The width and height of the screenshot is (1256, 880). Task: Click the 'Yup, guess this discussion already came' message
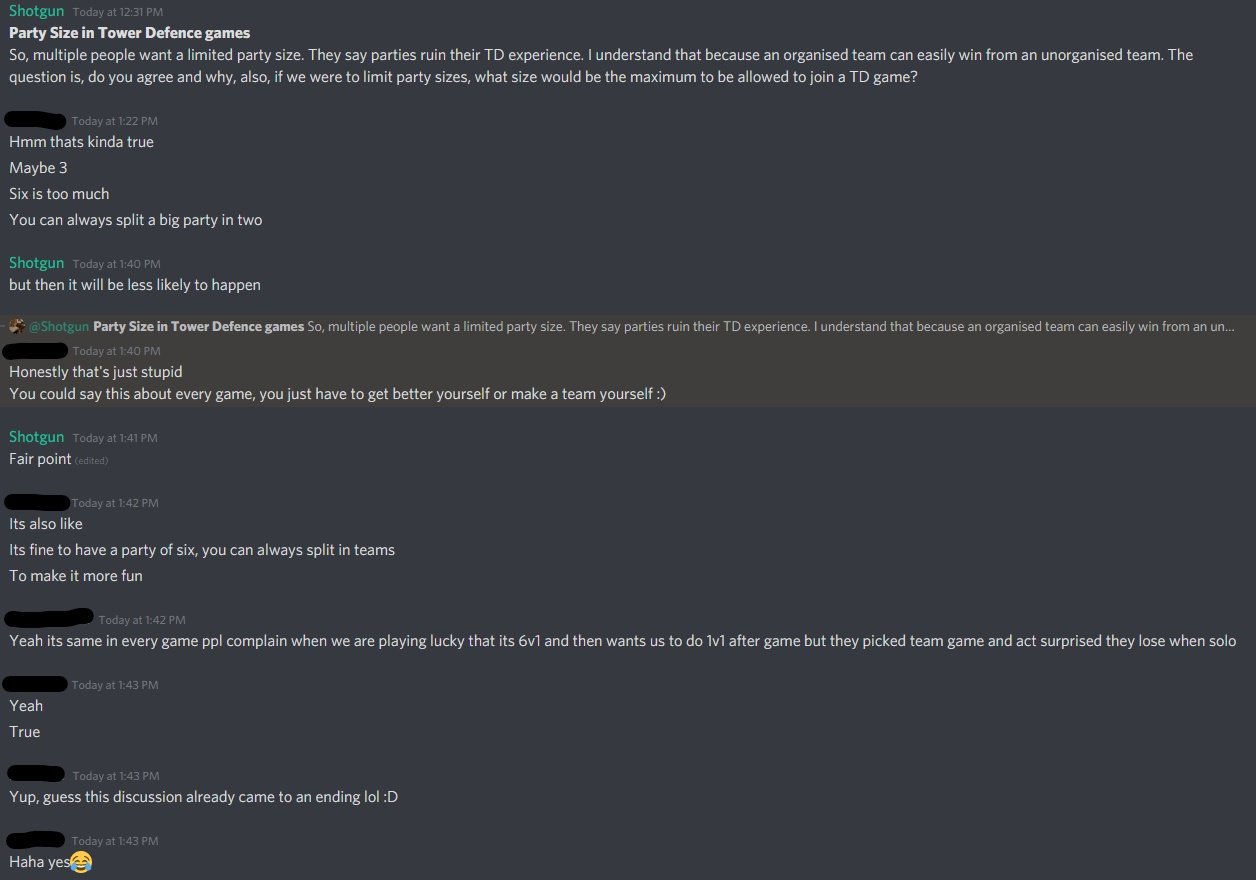pos(204,797)
